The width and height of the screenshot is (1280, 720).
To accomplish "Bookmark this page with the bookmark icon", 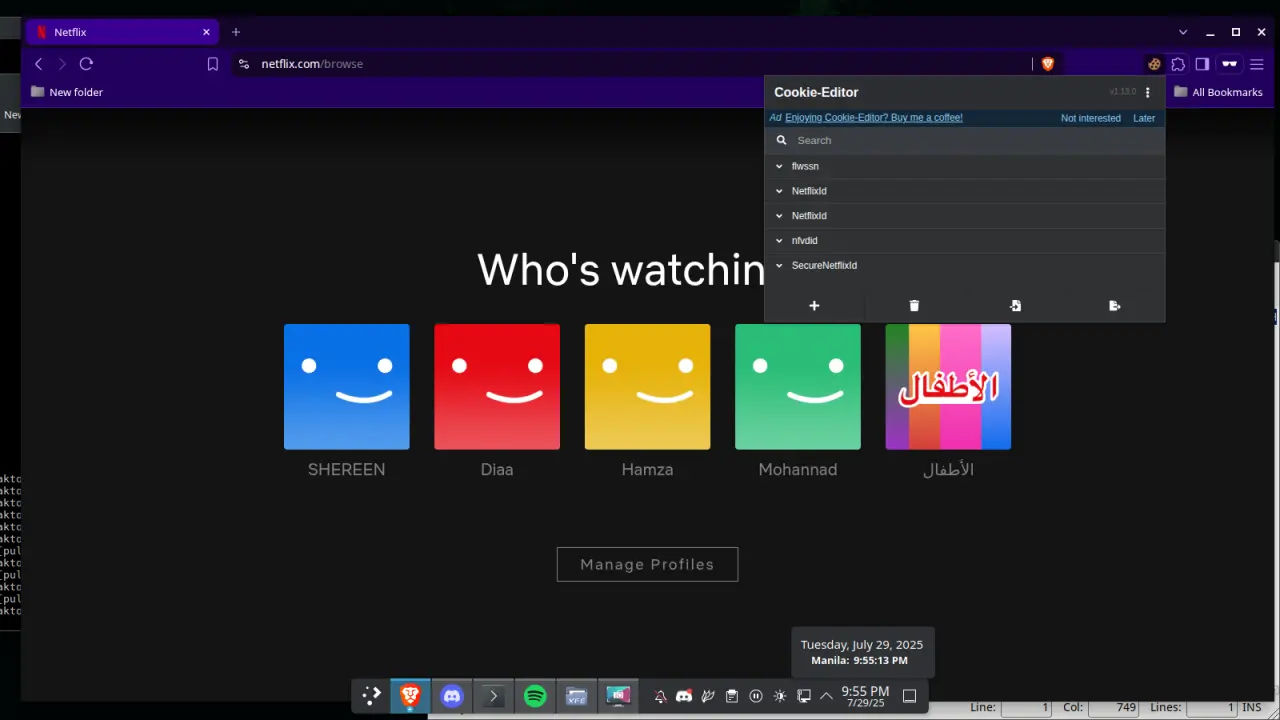I will click(212, 64).
